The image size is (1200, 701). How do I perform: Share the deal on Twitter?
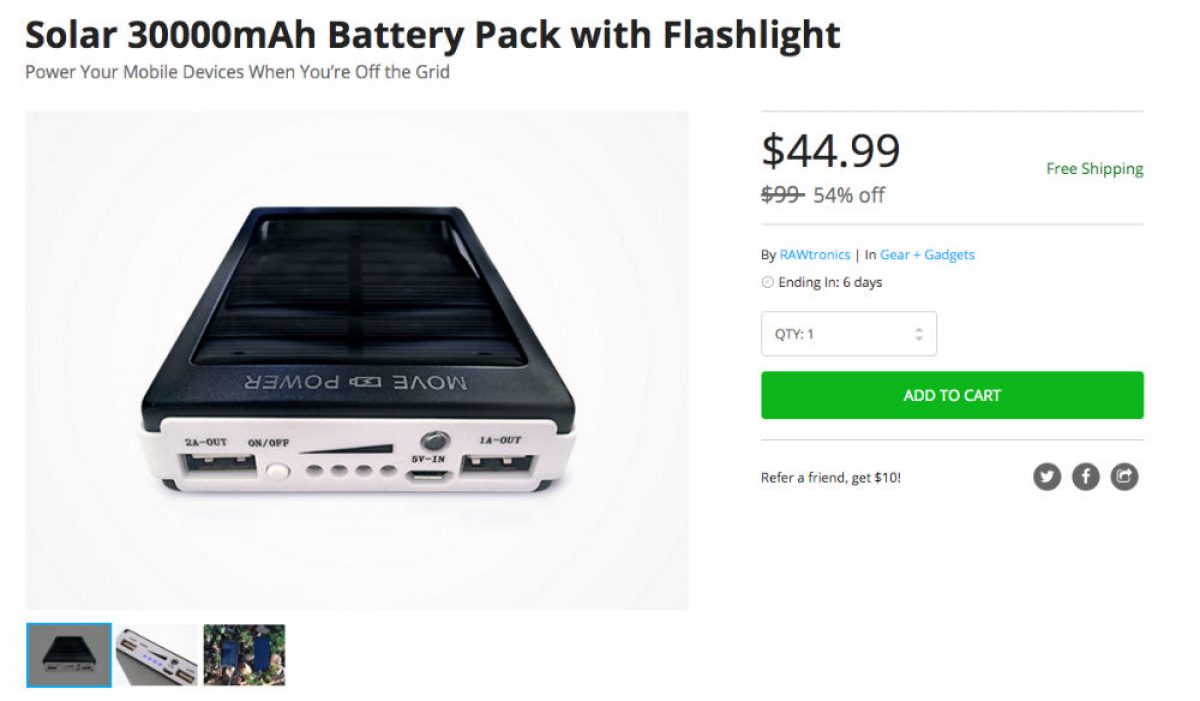pos(1047,477)
